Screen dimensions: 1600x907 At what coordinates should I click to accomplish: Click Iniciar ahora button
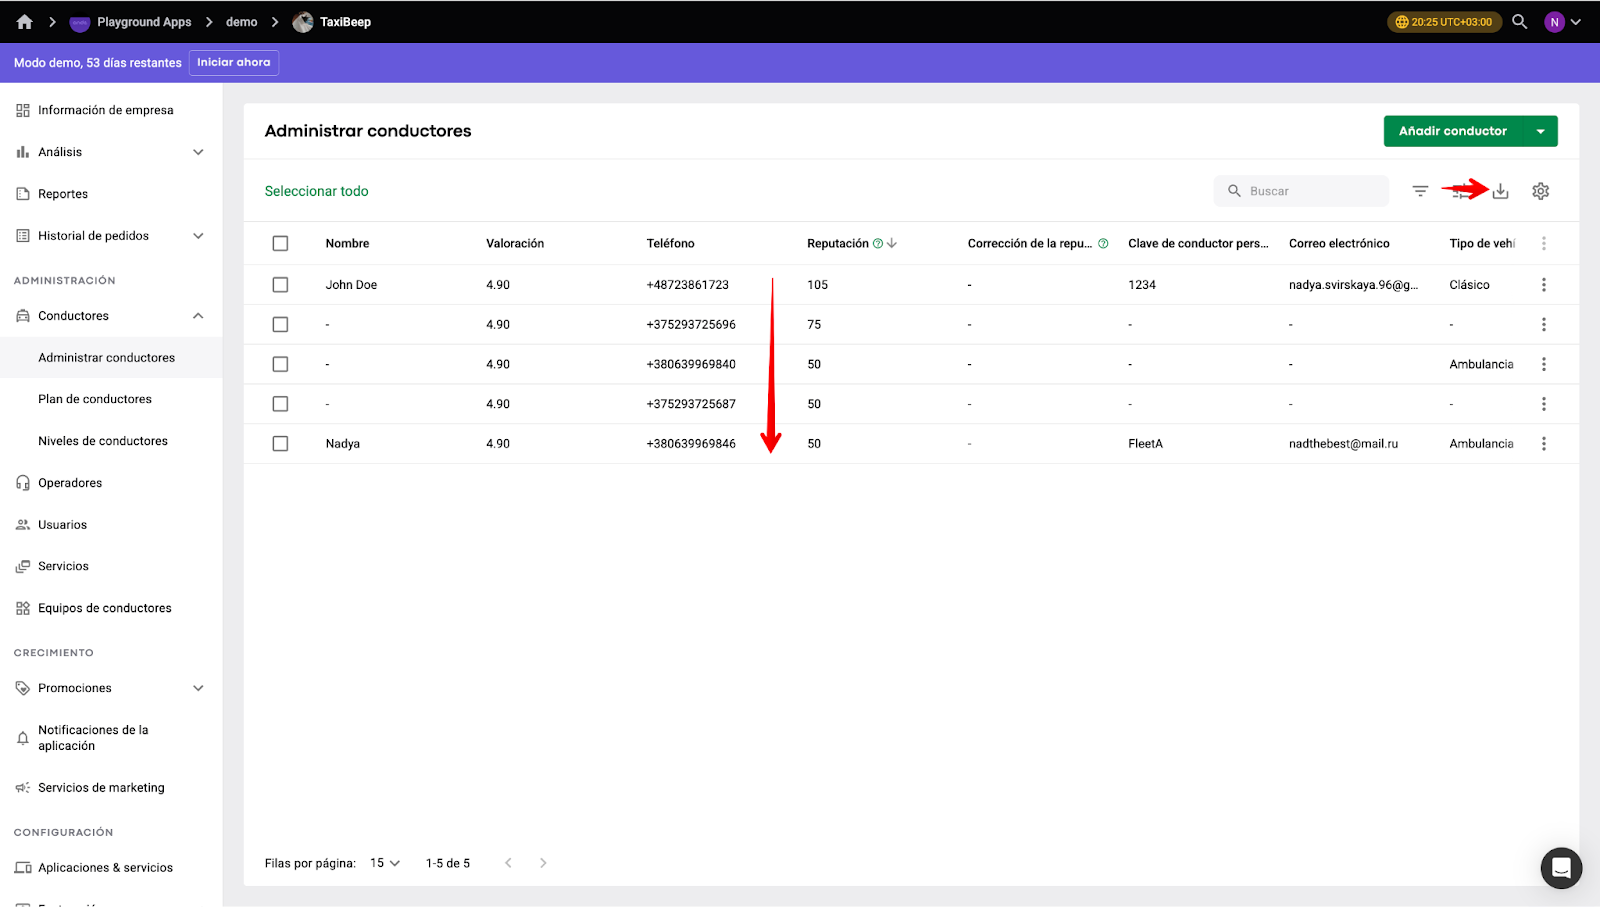(233, 62)
